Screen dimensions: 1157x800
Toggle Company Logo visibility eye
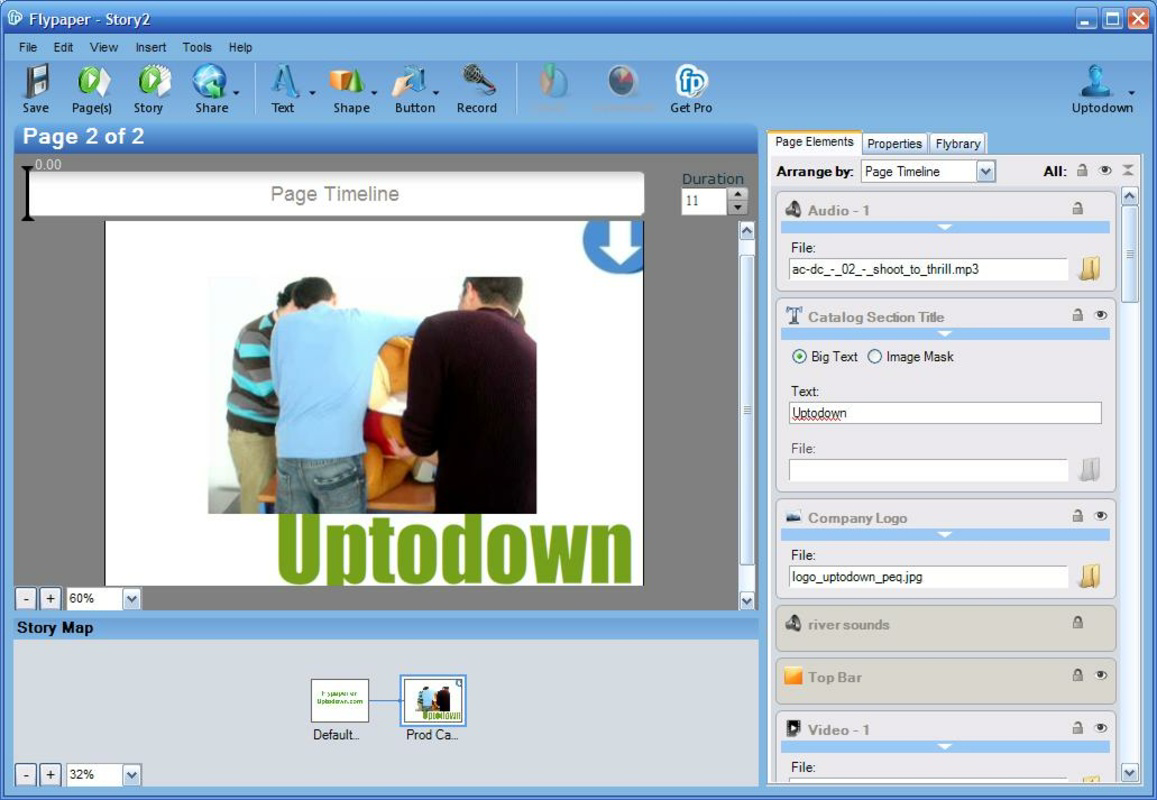pyautogui.click(x=1101, y=516)
